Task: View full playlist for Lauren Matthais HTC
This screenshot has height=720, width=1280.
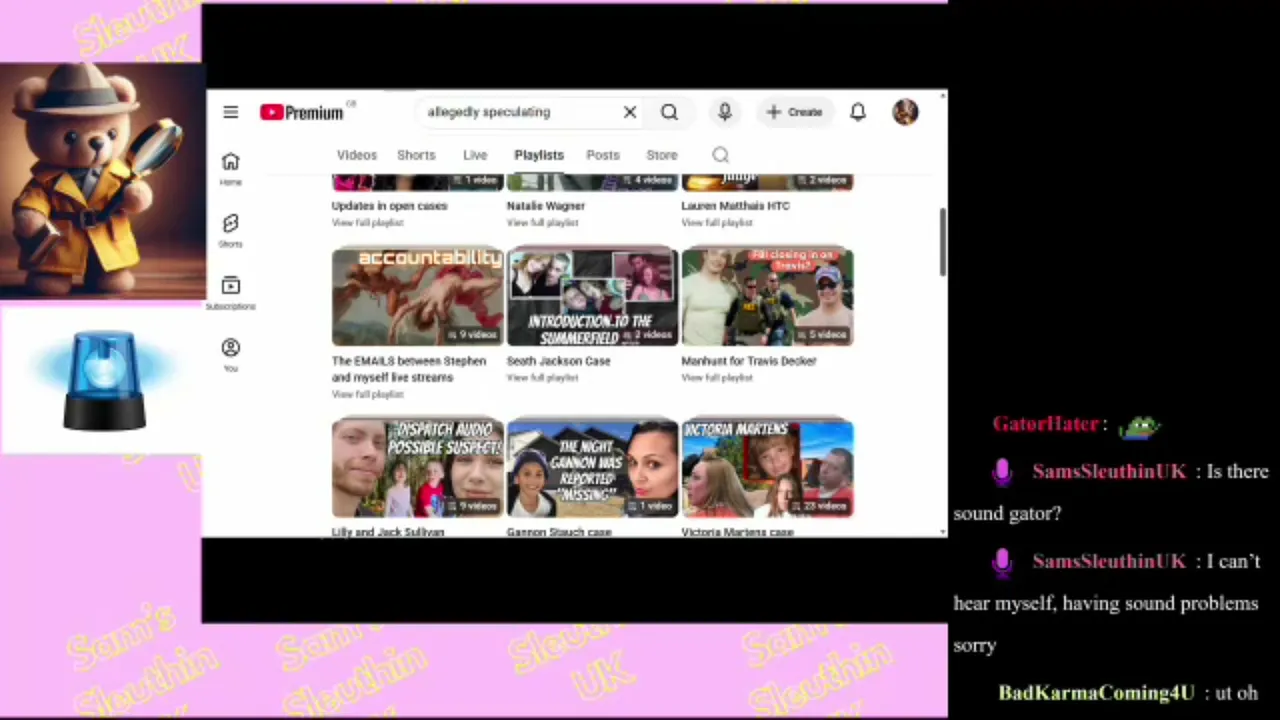Action: click(x=718, y=223)
